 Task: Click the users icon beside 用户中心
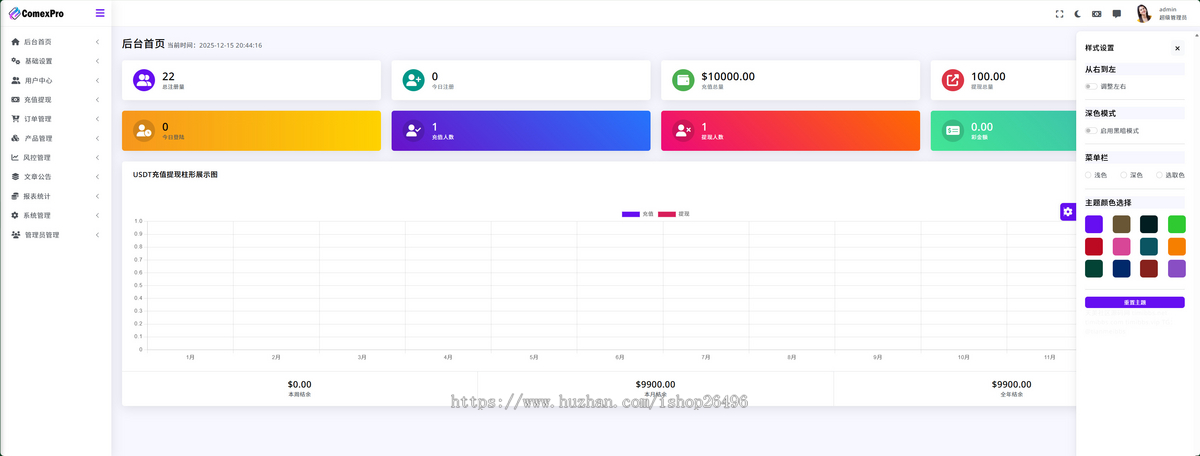click(x=15, y=80)
